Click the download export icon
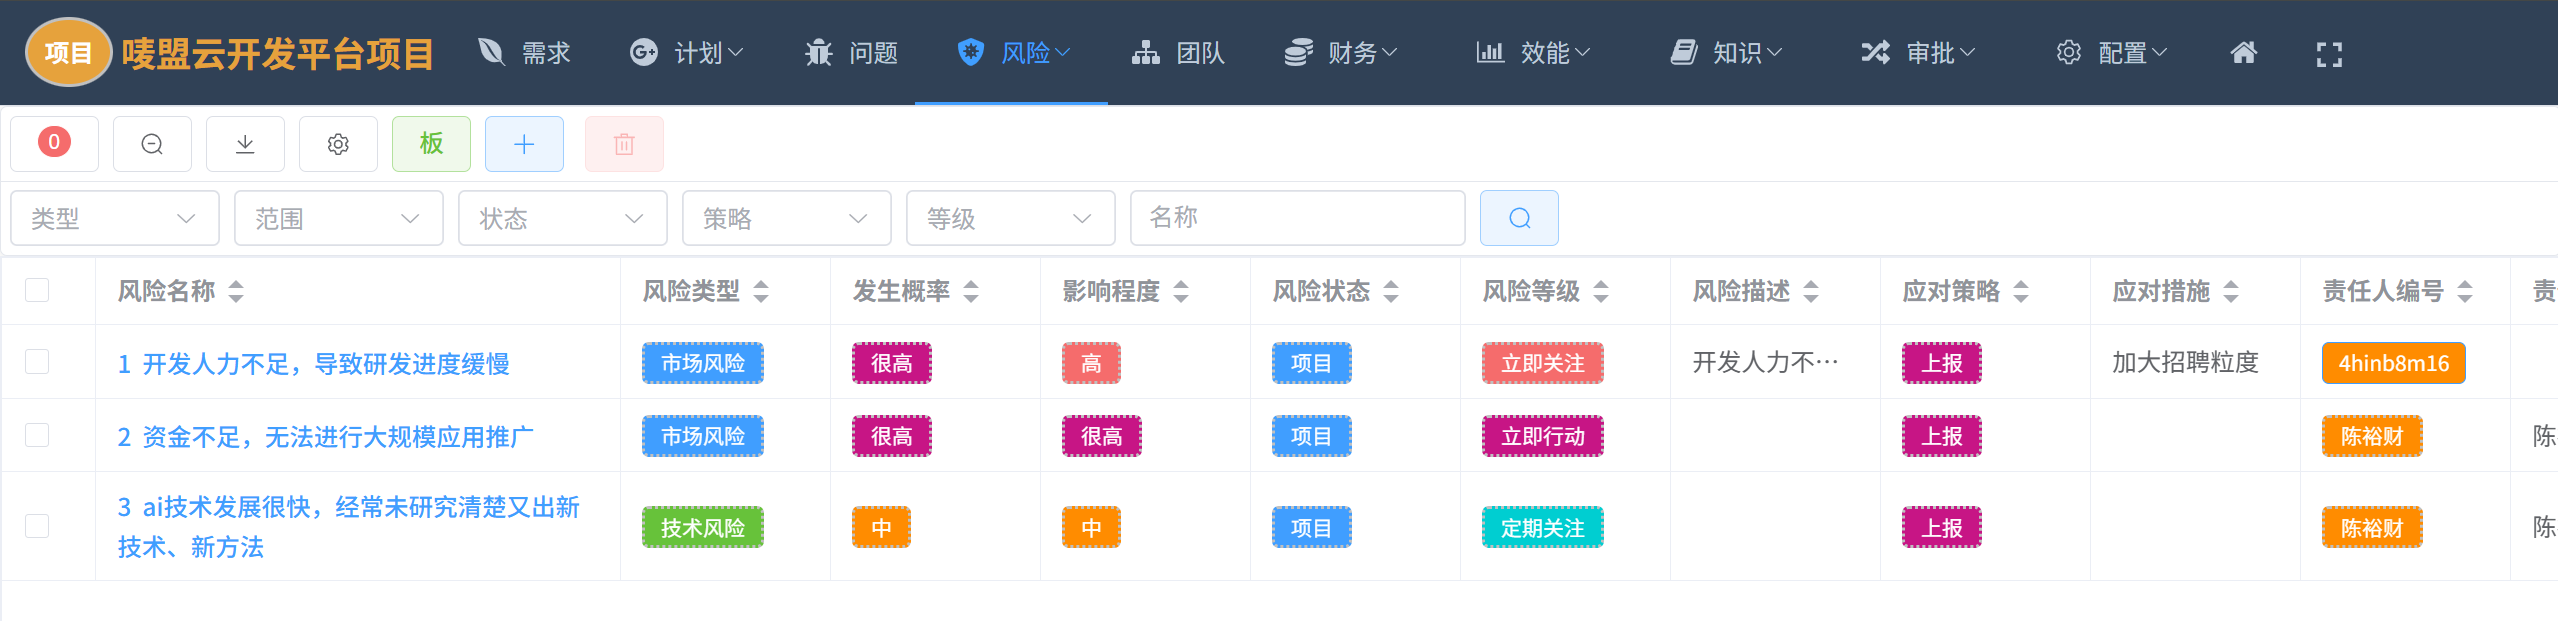 pos(245,144)
